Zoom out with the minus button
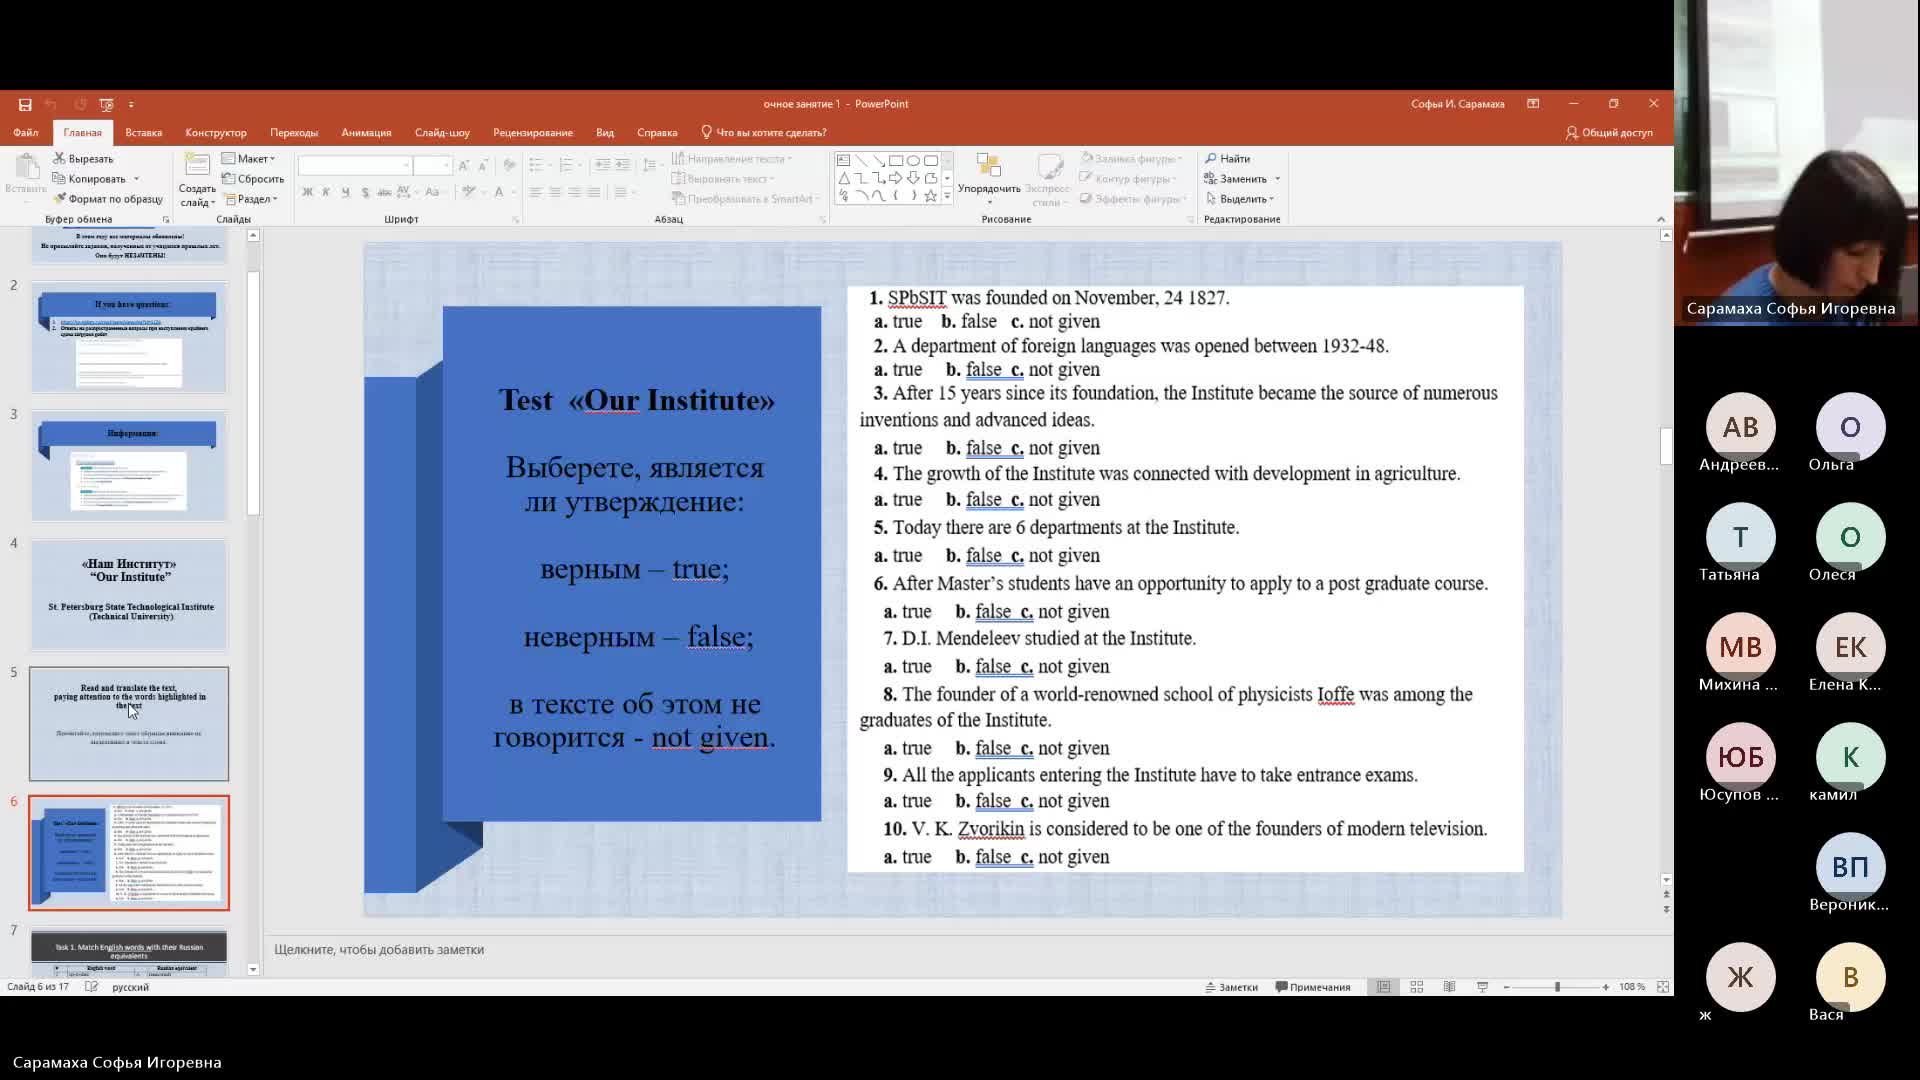This screenshot has width=1920, height=1080. [x=1507, y=987]
